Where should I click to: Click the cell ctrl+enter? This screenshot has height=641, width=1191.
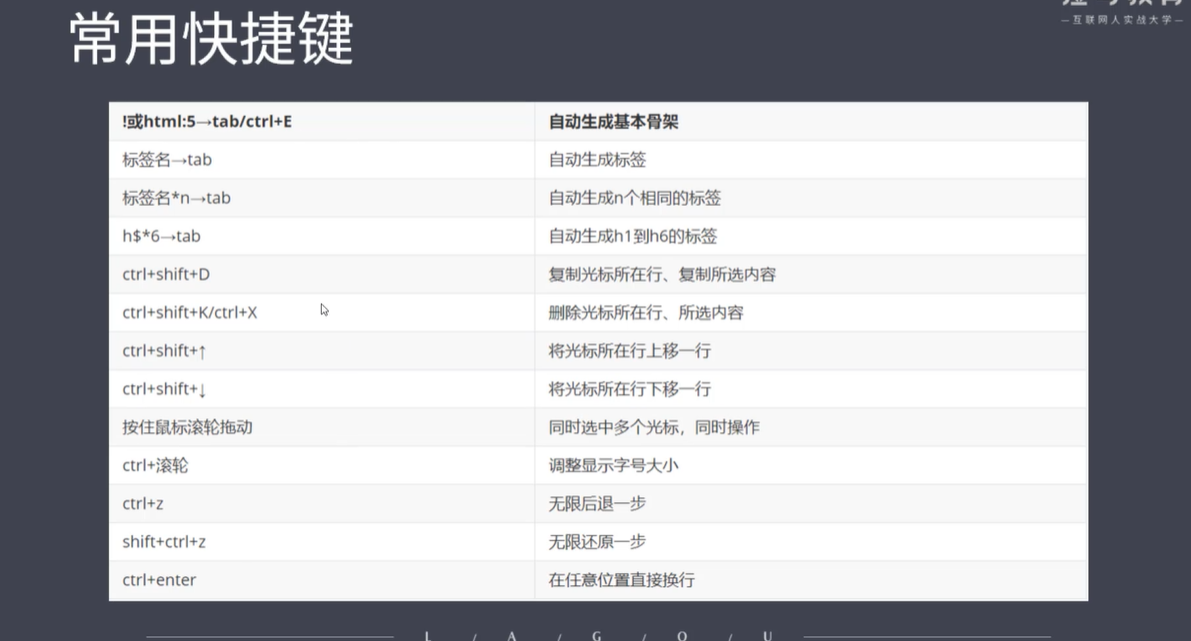point(321,580)
